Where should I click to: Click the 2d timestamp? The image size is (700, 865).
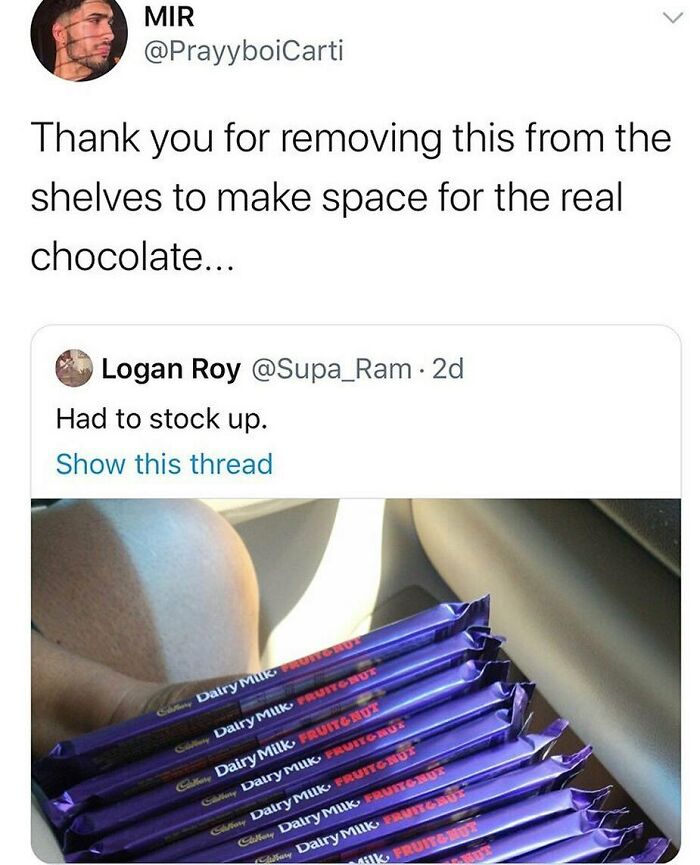[448, 369]
